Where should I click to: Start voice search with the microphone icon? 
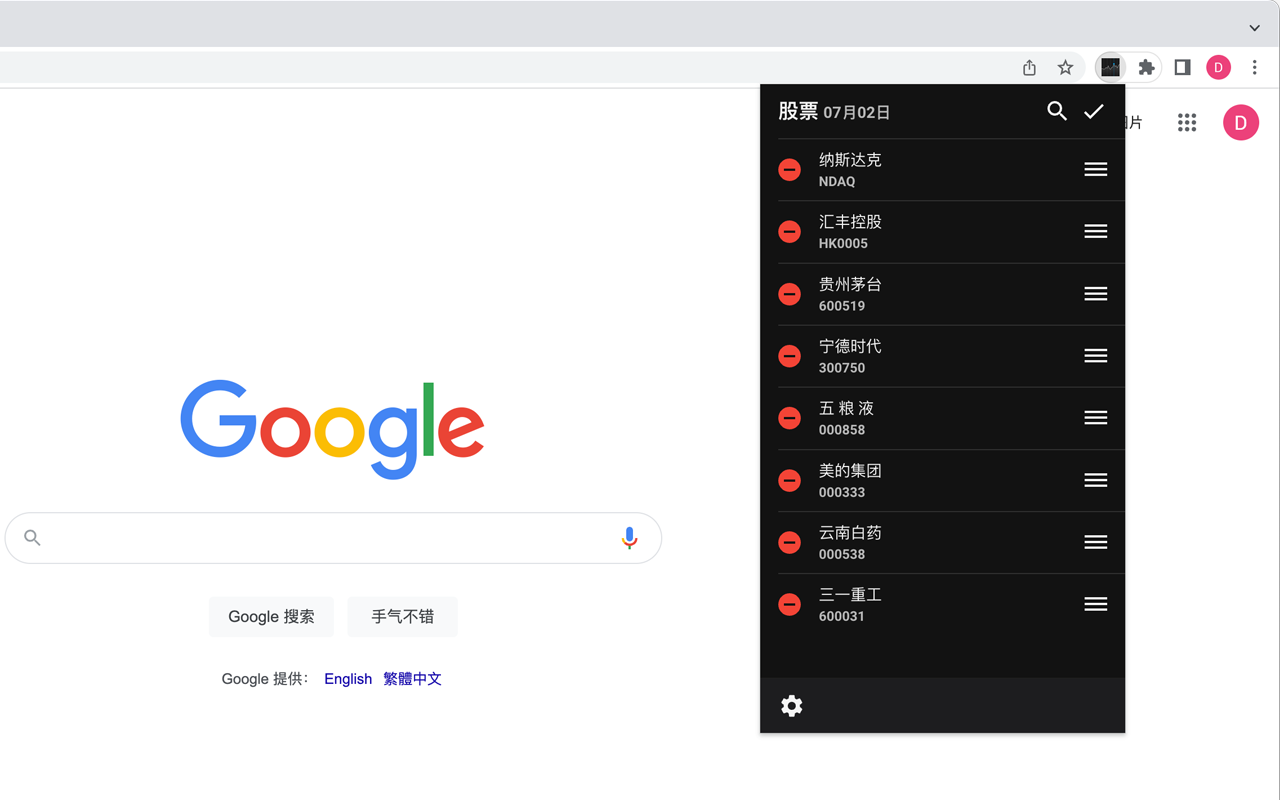click(x=629, y=538)
